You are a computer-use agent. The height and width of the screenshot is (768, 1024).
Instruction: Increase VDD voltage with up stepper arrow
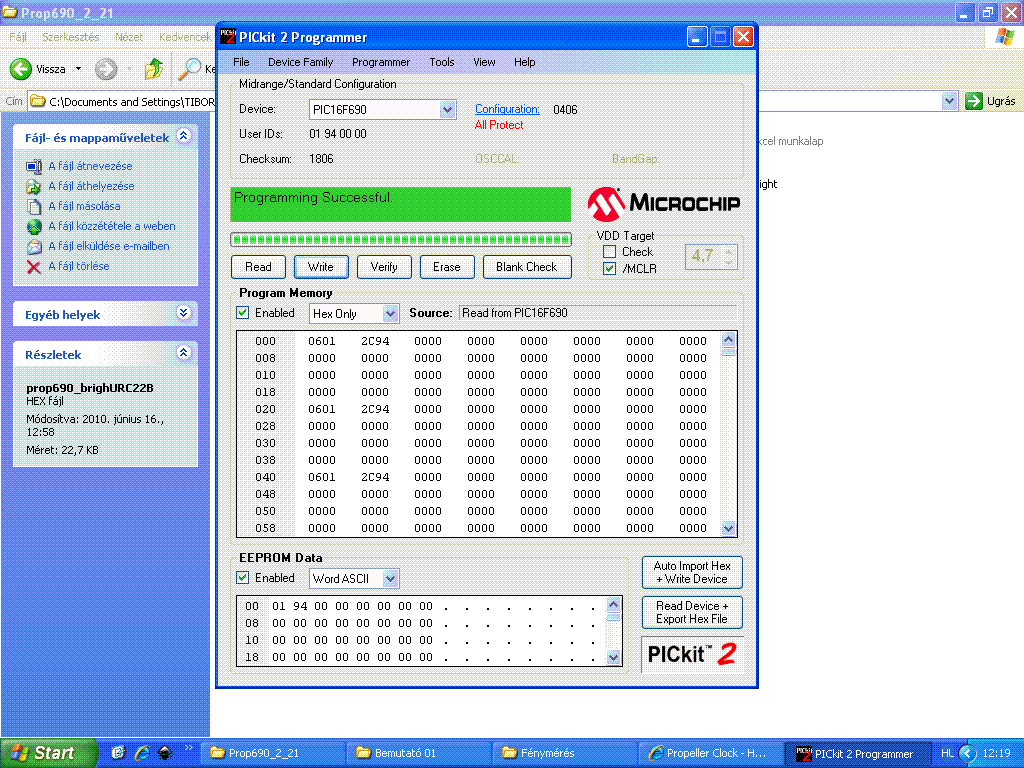pyautogui.click(x=729, y=250)
